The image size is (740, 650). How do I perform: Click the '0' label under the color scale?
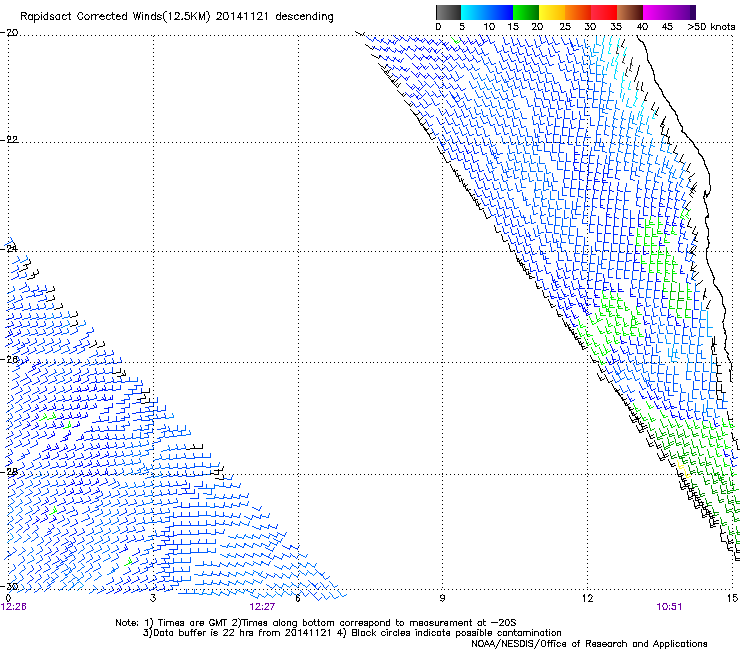click(x=438, y=26)
